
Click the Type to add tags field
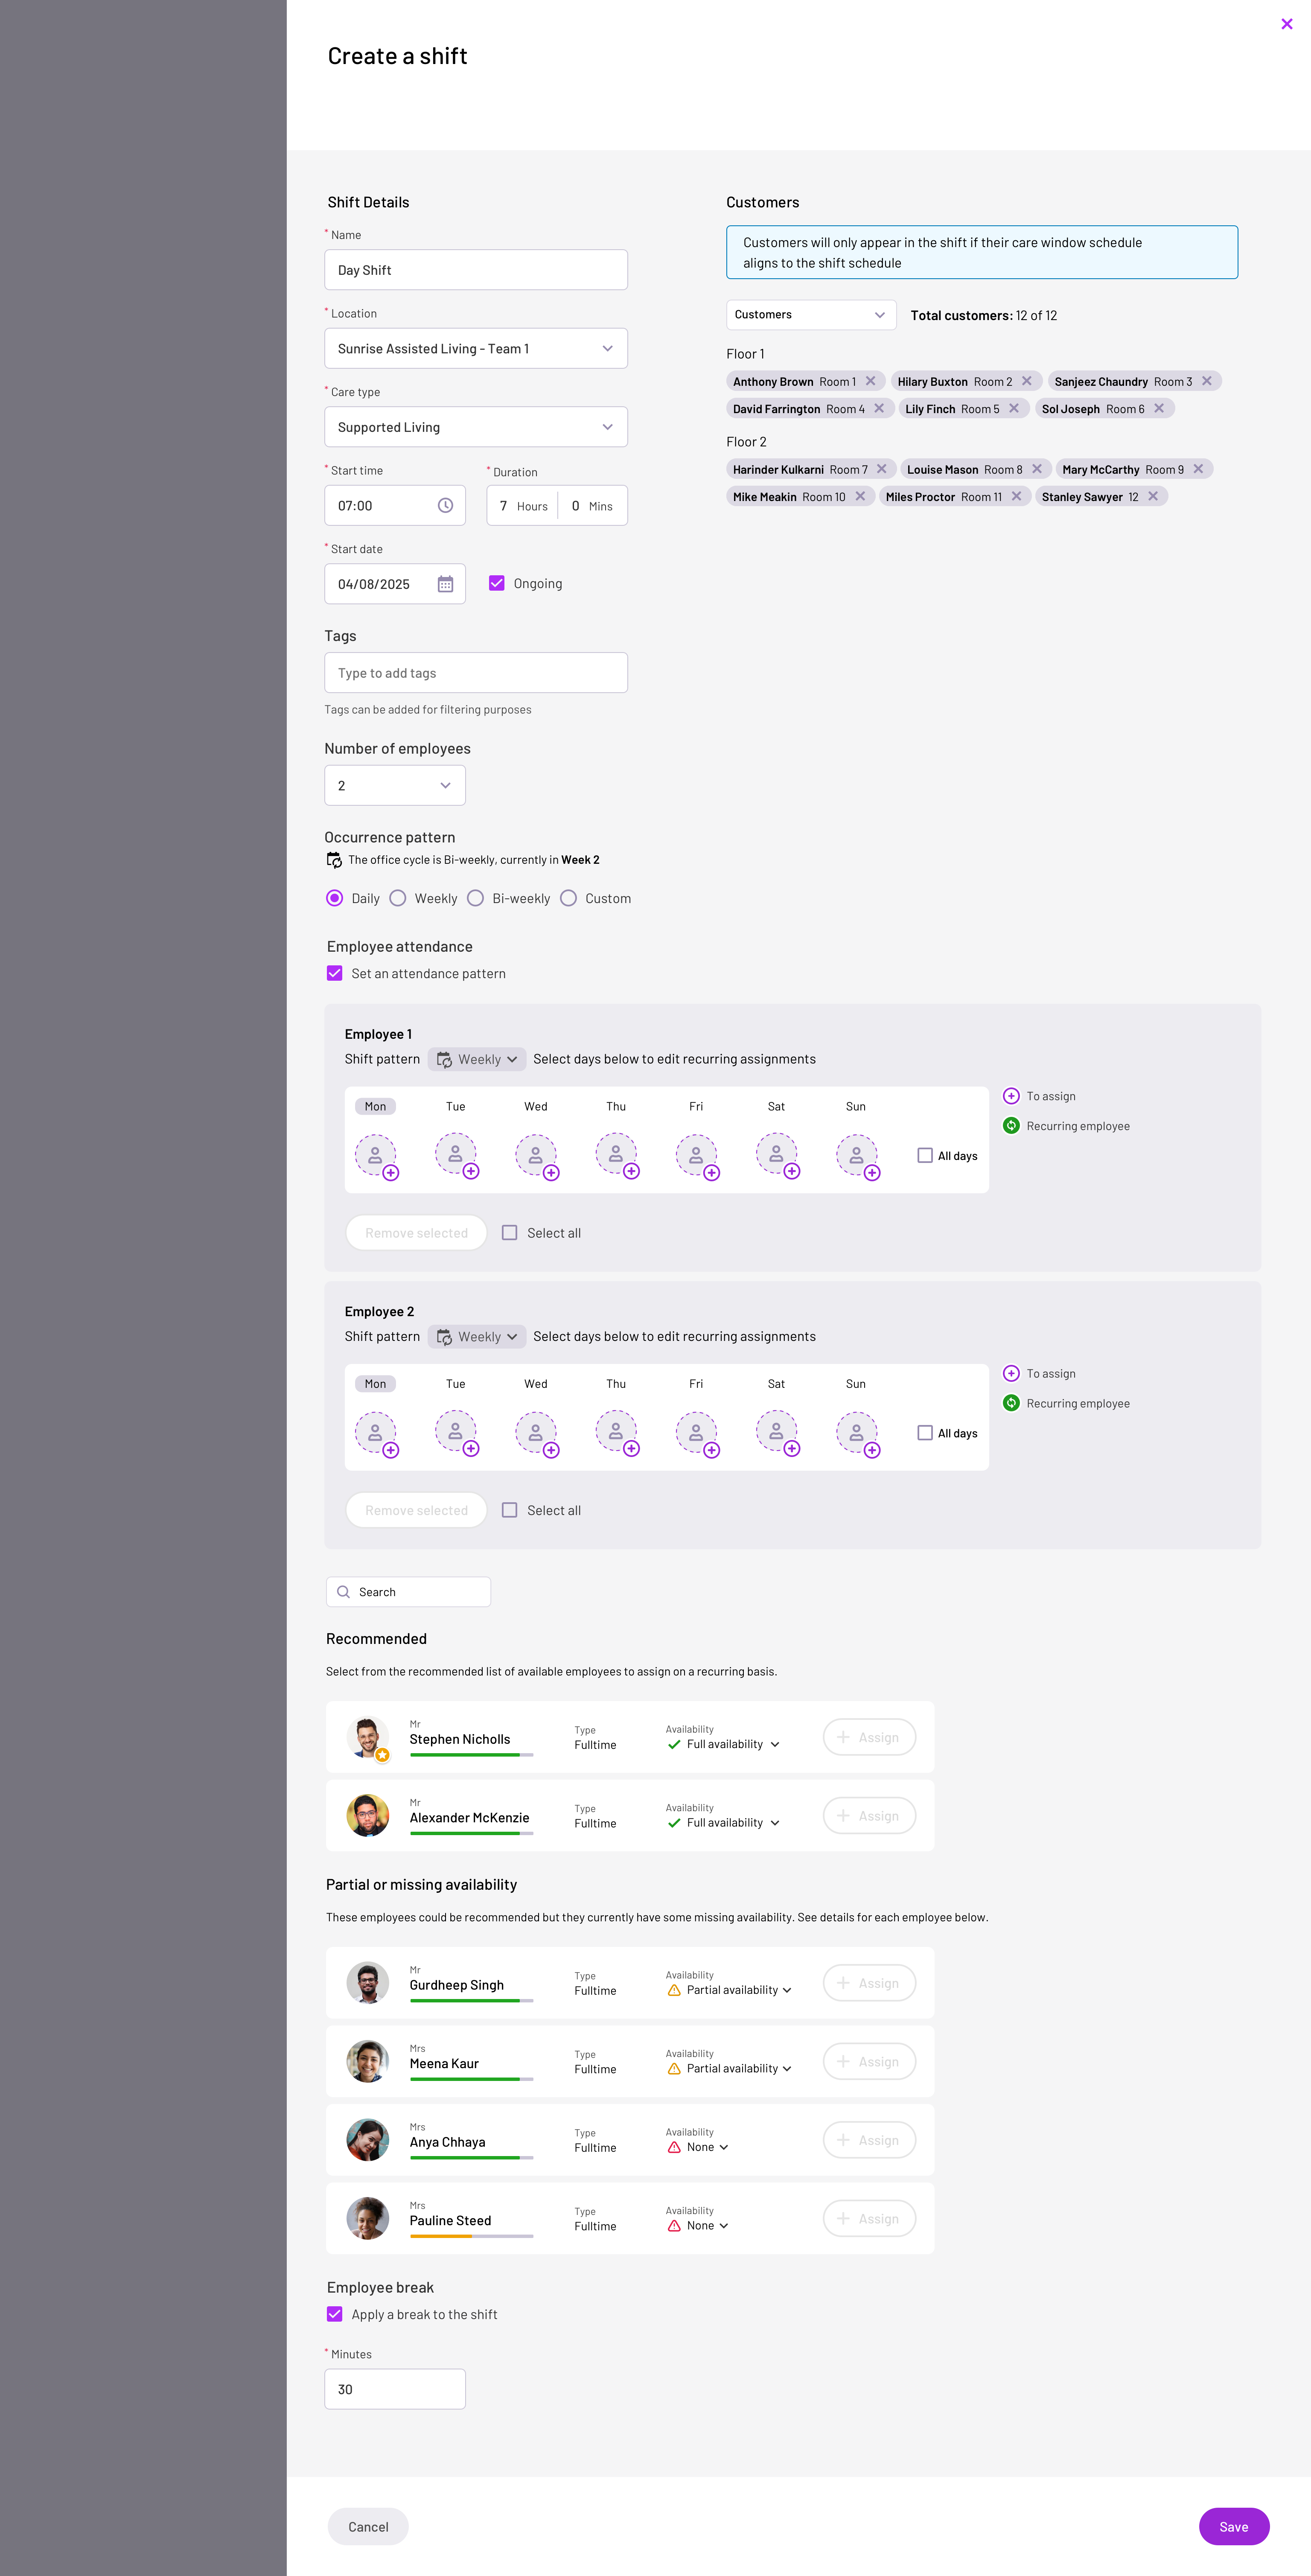[x=476, y=673]
